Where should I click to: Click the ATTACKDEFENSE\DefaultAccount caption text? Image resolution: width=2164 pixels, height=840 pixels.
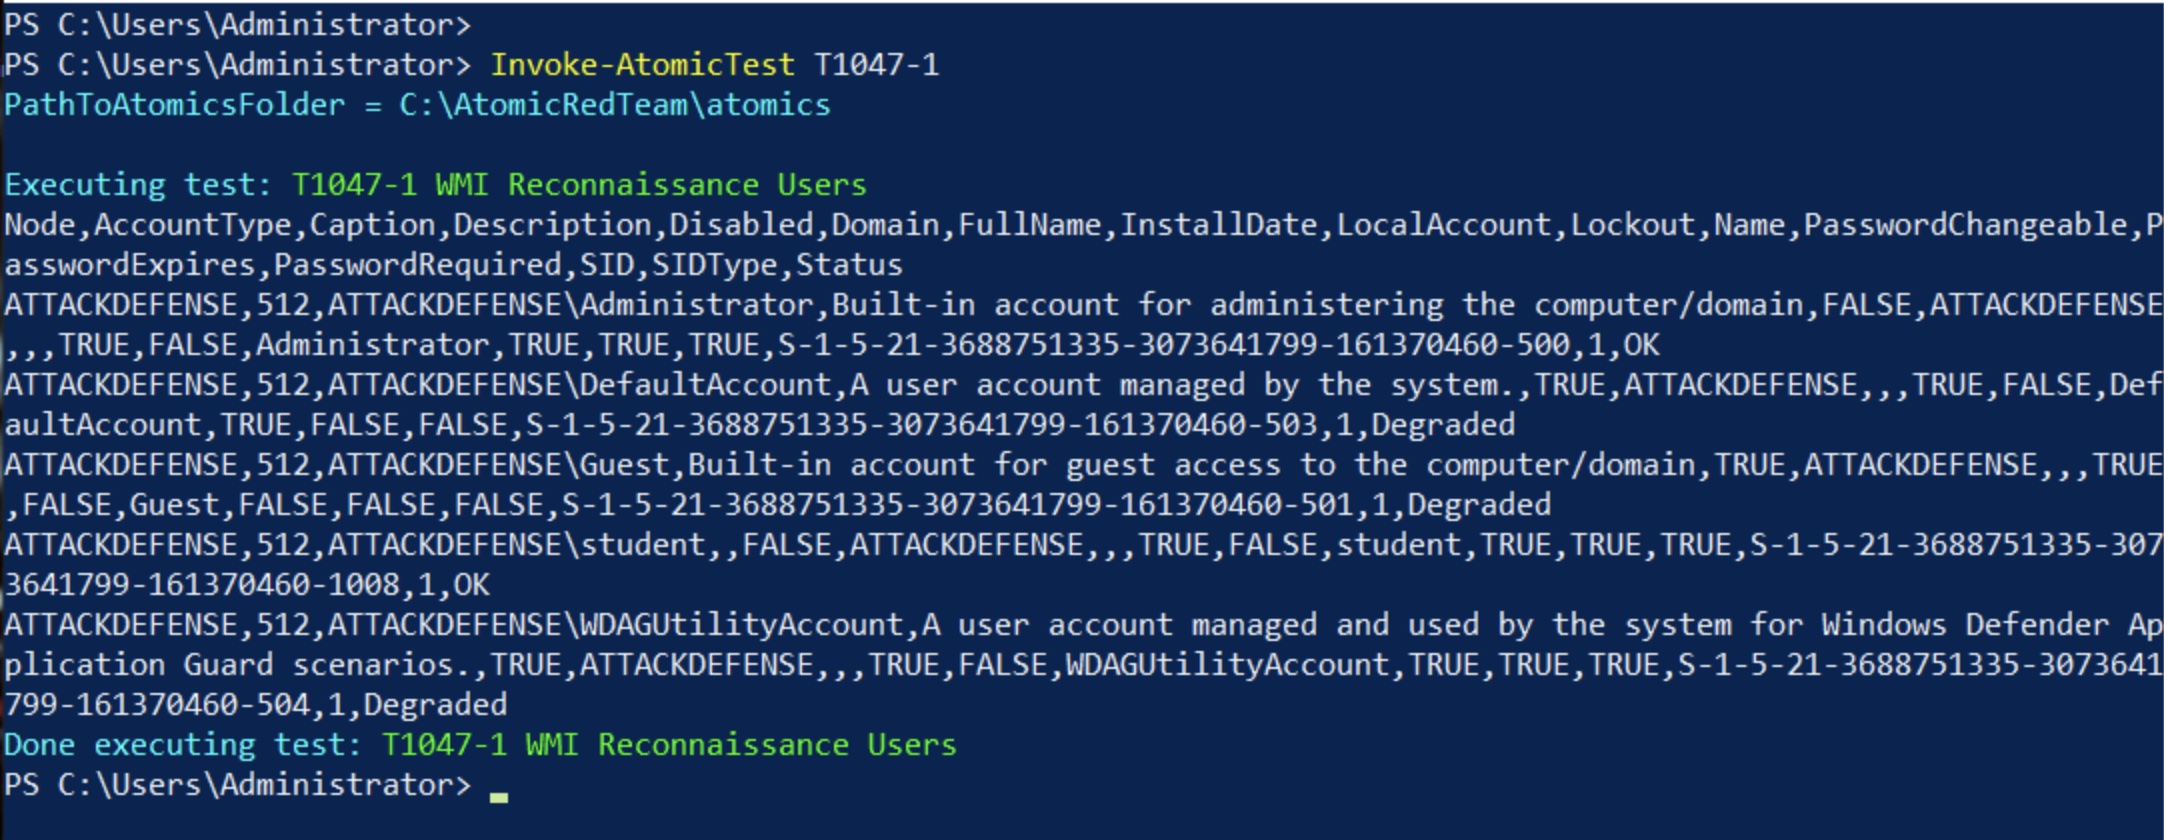(x=581, y=385)
